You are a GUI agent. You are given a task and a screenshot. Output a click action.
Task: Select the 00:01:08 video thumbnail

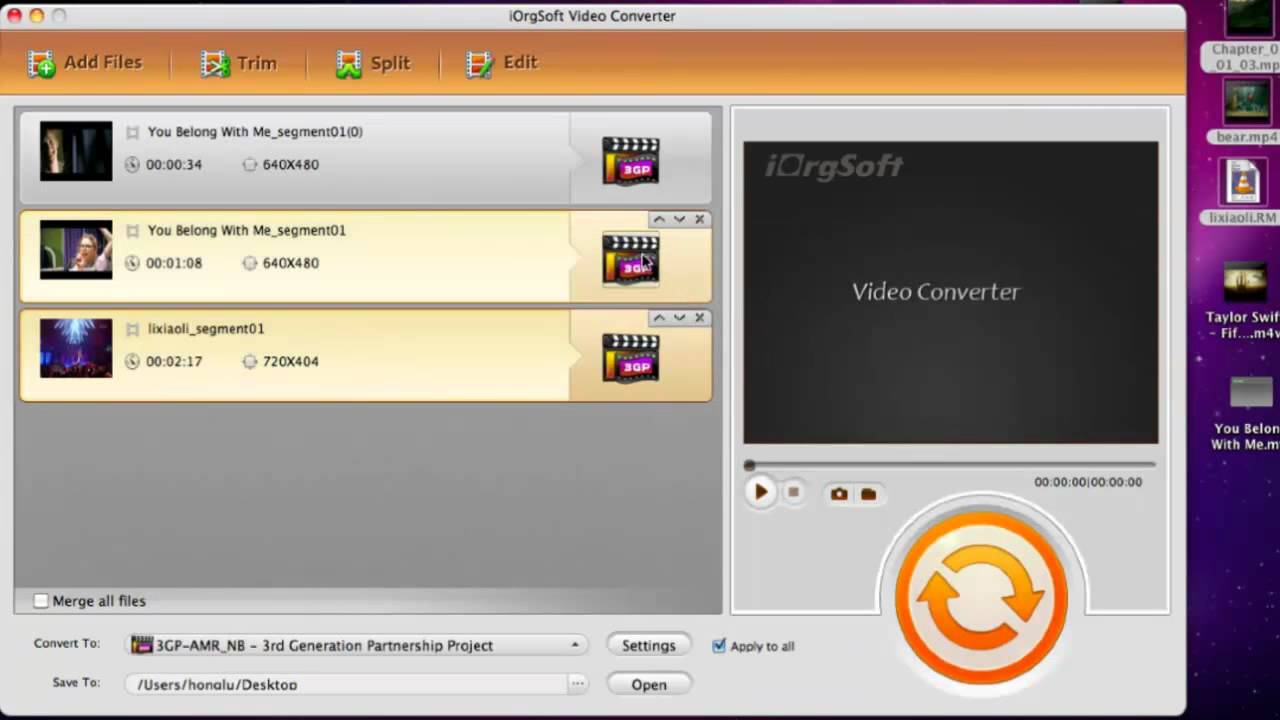click(76, 249)
